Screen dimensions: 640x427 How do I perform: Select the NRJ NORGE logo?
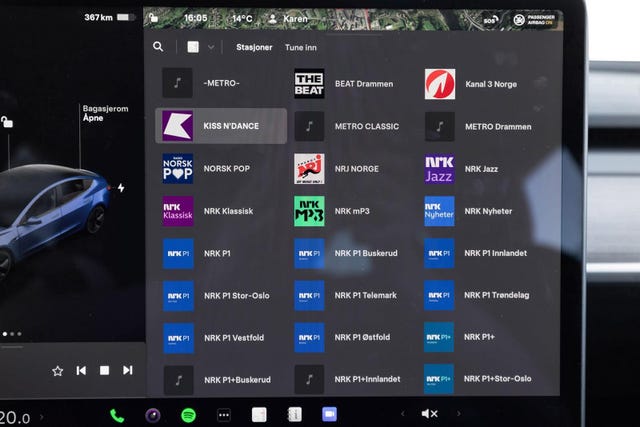pyautogui.click(x=309, y=169)
